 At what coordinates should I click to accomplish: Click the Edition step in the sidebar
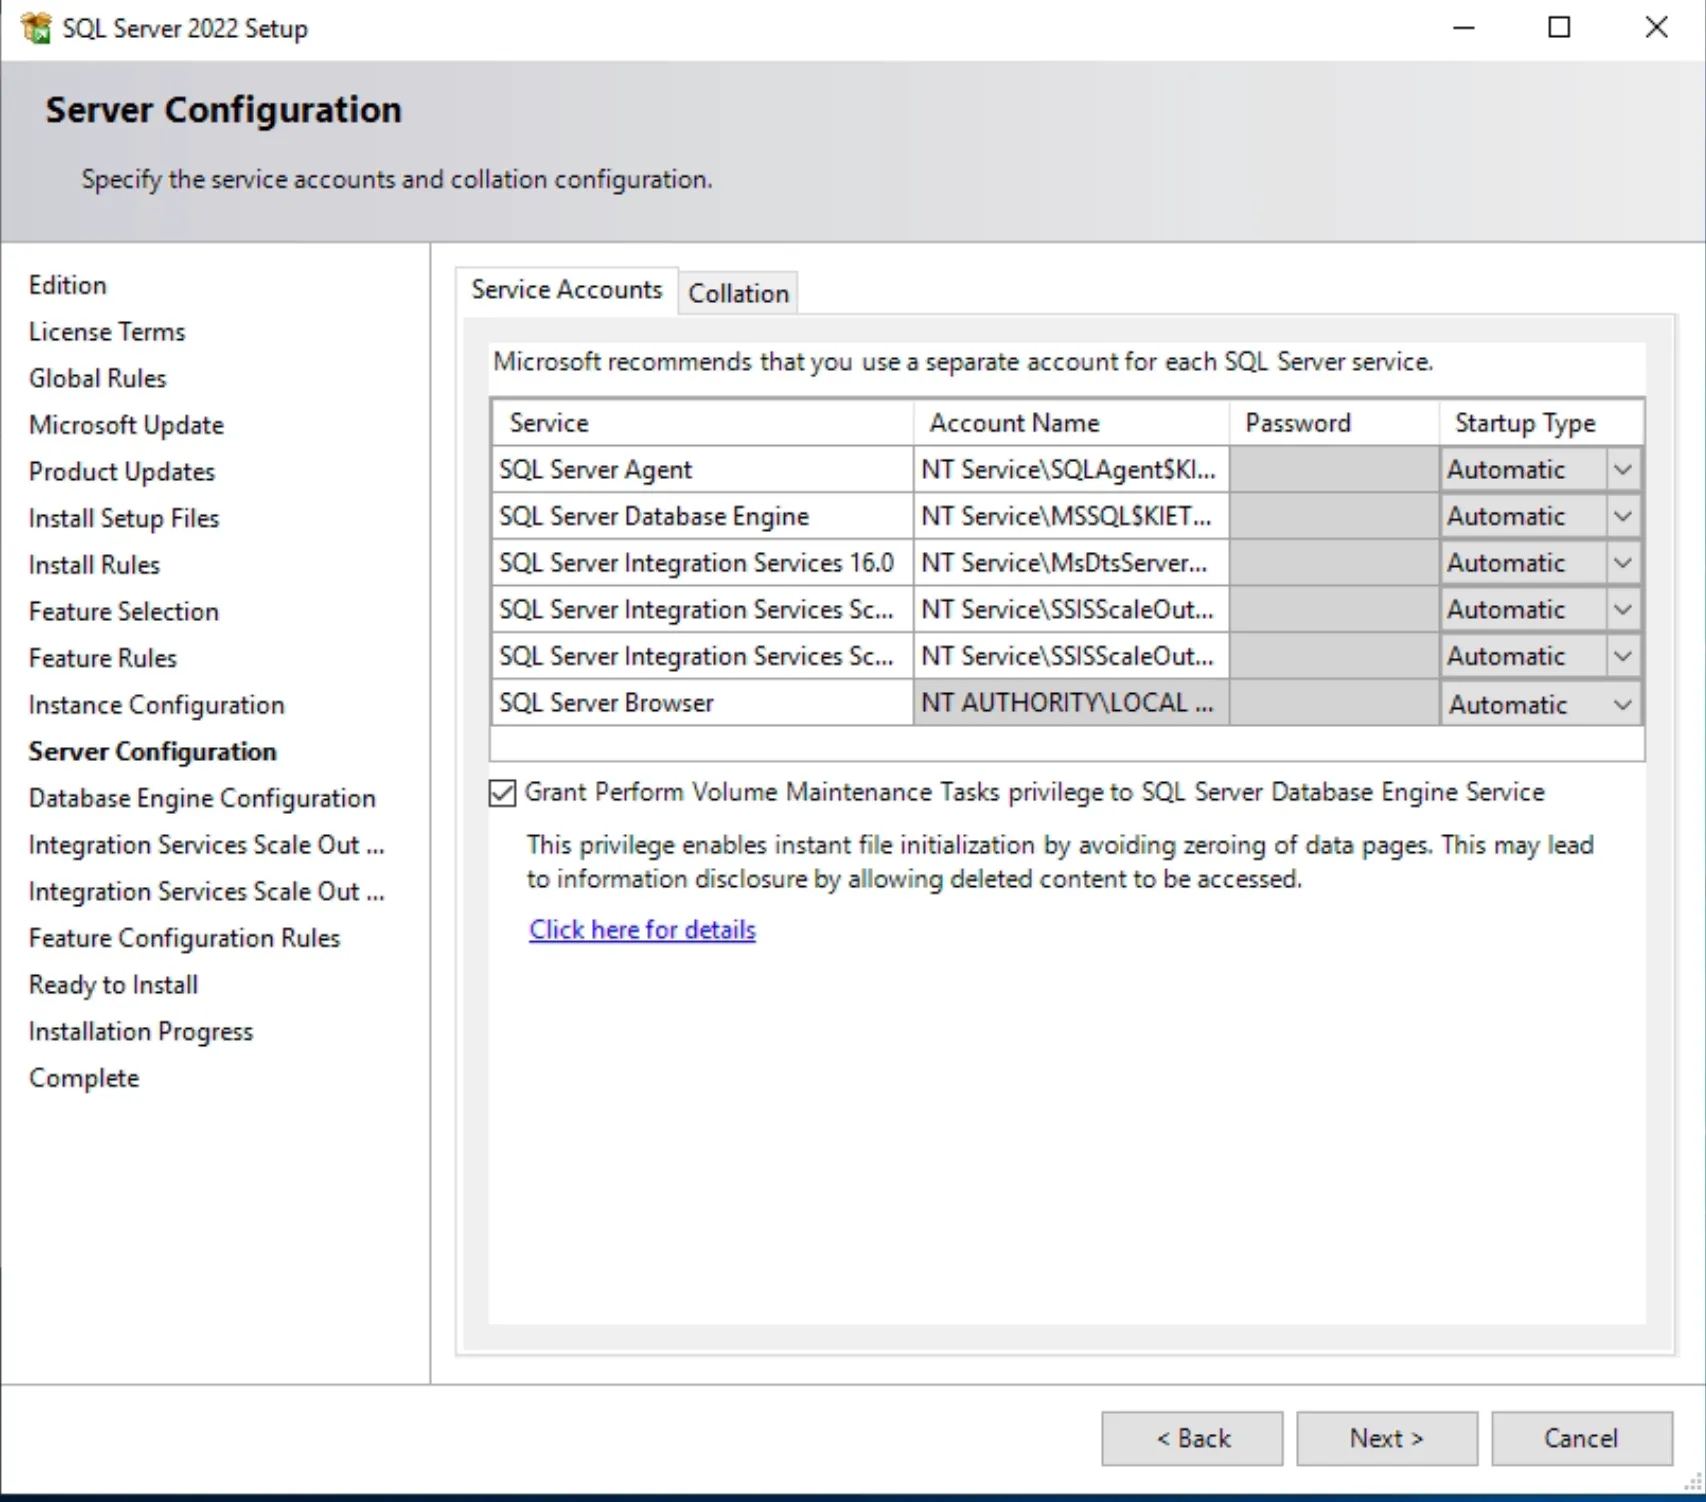pyautogui.click(x=67, y=285)
